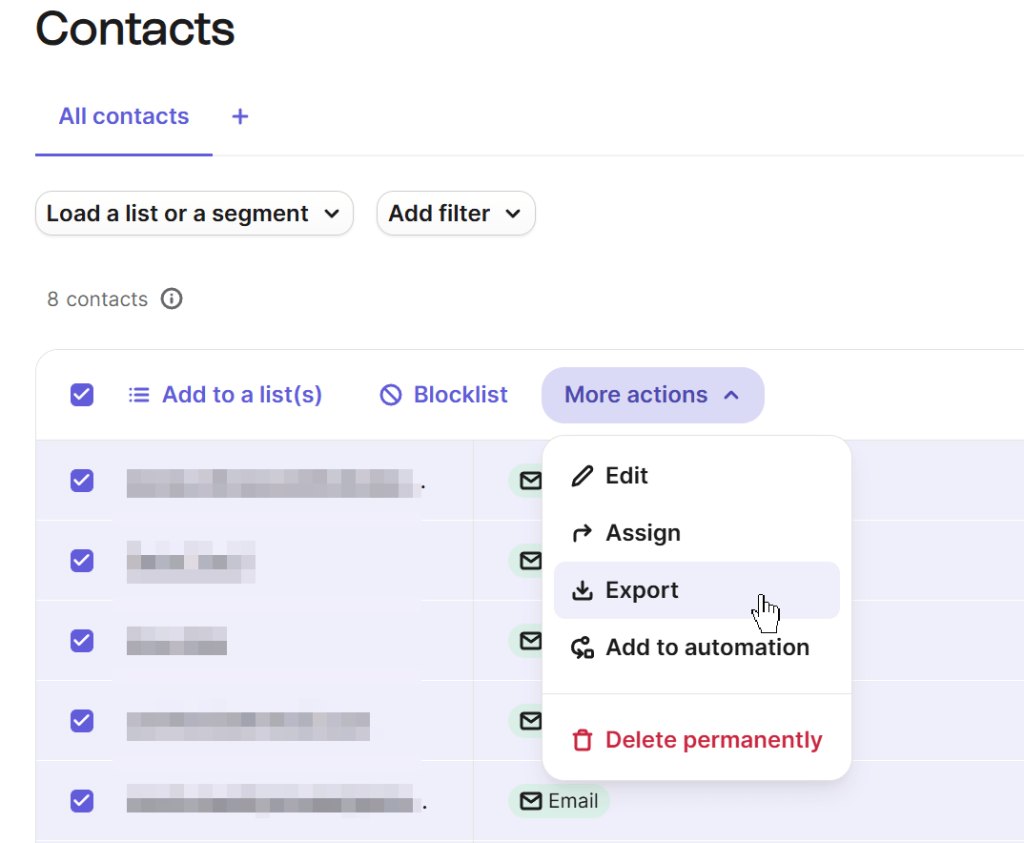Click the Add to a list(s) link
The height and width of the screenshot is (843, 1024).
242,395
